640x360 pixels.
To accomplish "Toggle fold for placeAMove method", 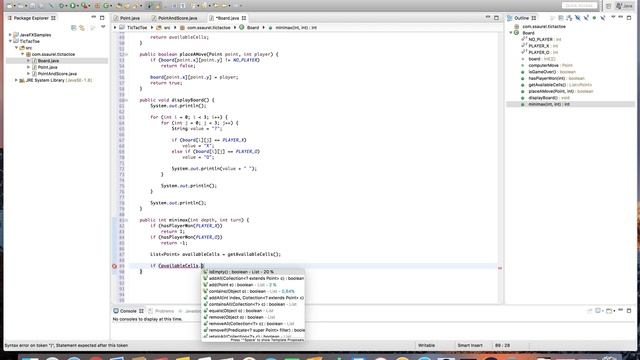I will tap(126, 54).
